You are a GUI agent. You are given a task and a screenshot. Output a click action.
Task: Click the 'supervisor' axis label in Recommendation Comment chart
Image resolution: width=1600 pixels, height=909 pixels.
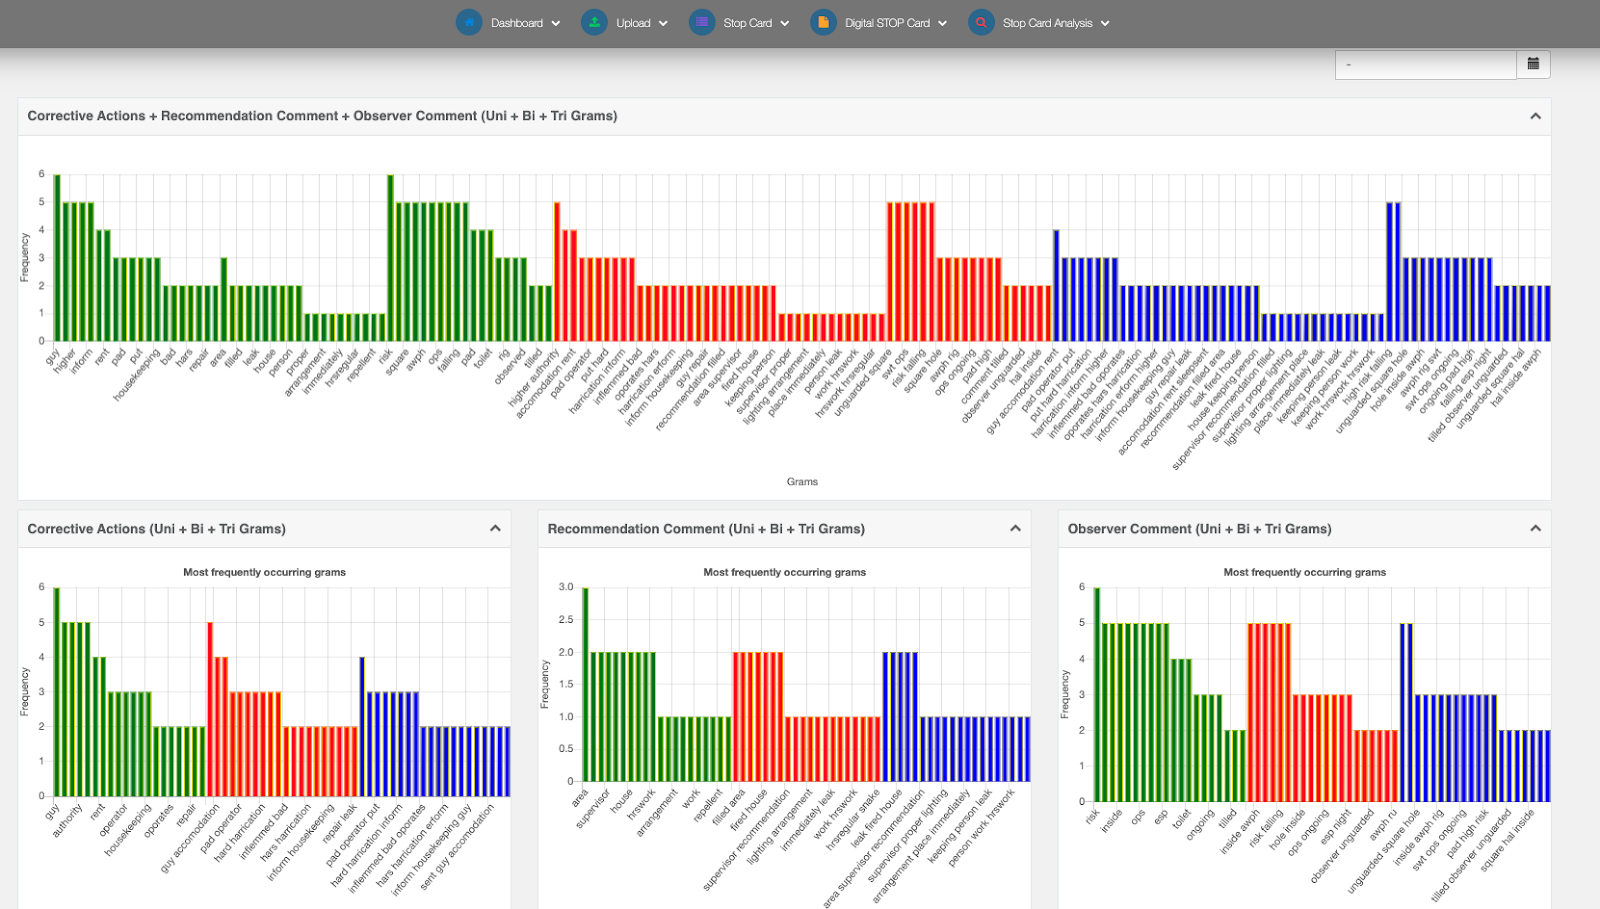593,808
